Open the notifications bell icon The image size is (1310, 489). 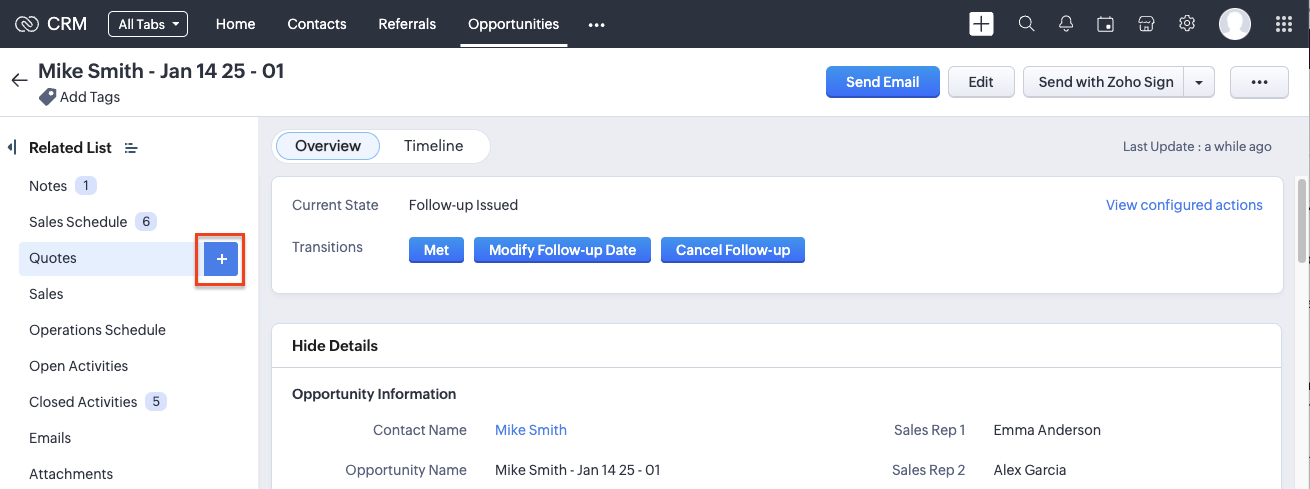1066,24
